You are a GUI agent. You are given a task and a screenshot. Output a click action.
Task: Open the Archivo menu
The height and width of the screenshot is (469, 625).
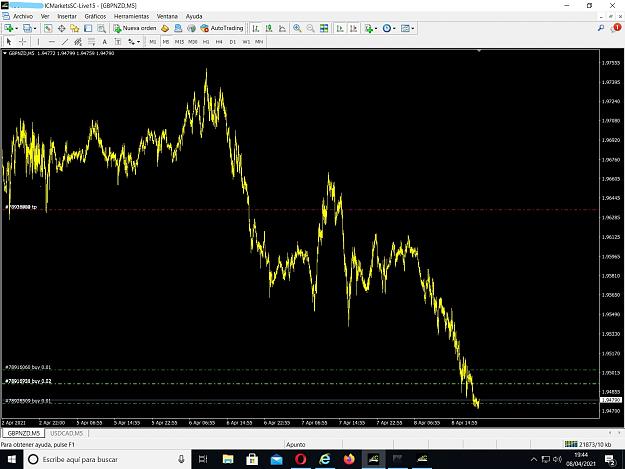point(23,16)
